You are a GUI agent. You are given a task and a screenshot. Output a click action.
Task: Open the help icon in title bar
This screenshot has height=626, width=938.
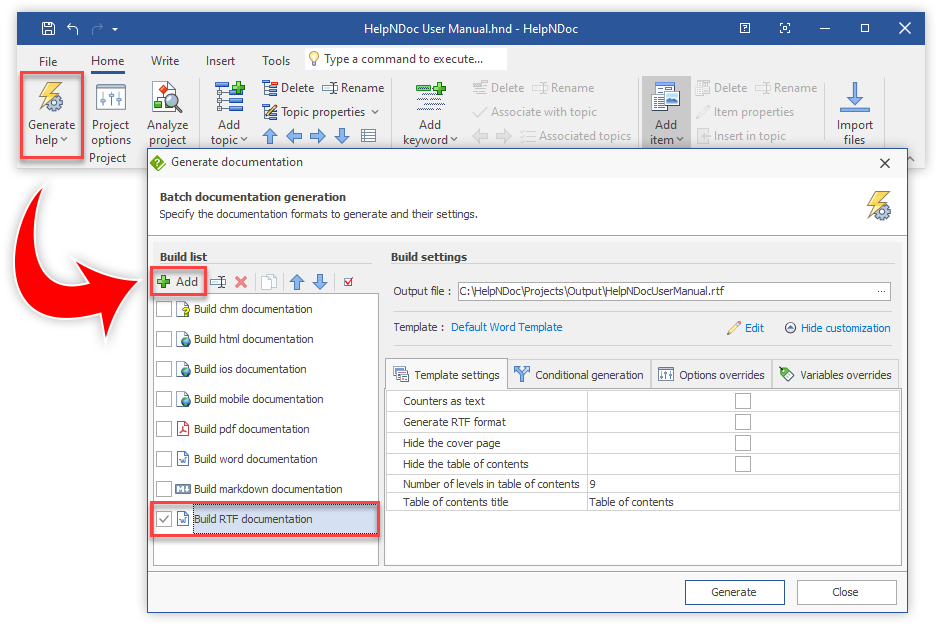(x=745, y=28)
